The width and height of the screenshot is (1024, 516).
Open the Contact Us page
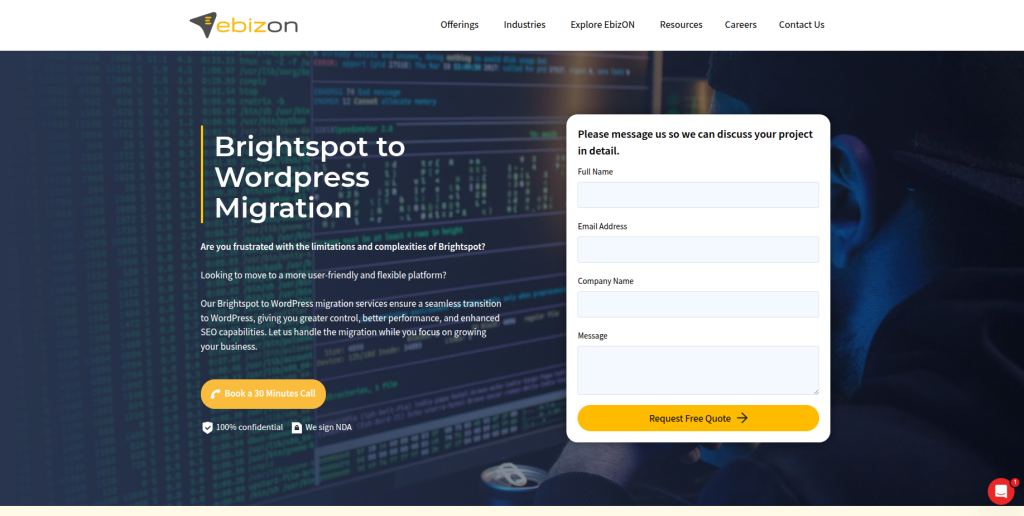tap(801, 25)
